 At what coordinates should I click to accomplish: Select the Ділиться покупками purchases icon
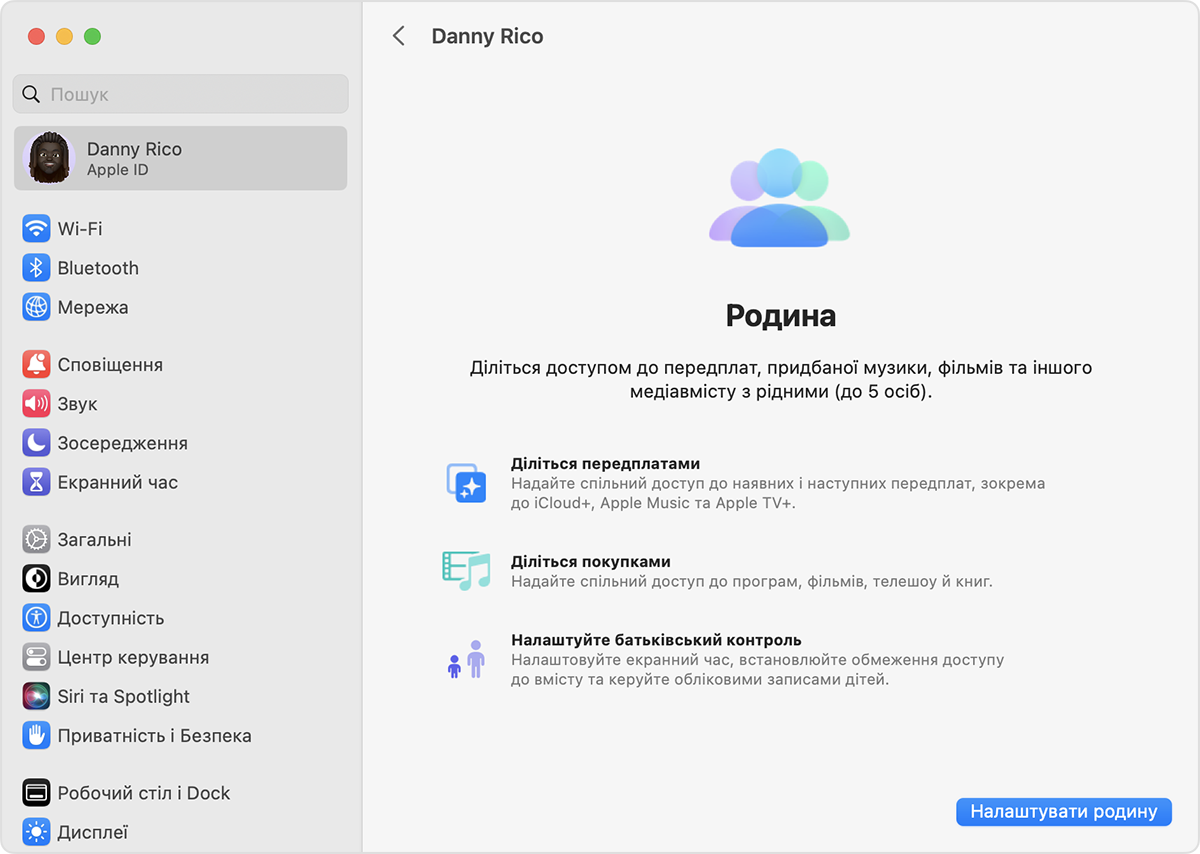(x=467, y=568)
